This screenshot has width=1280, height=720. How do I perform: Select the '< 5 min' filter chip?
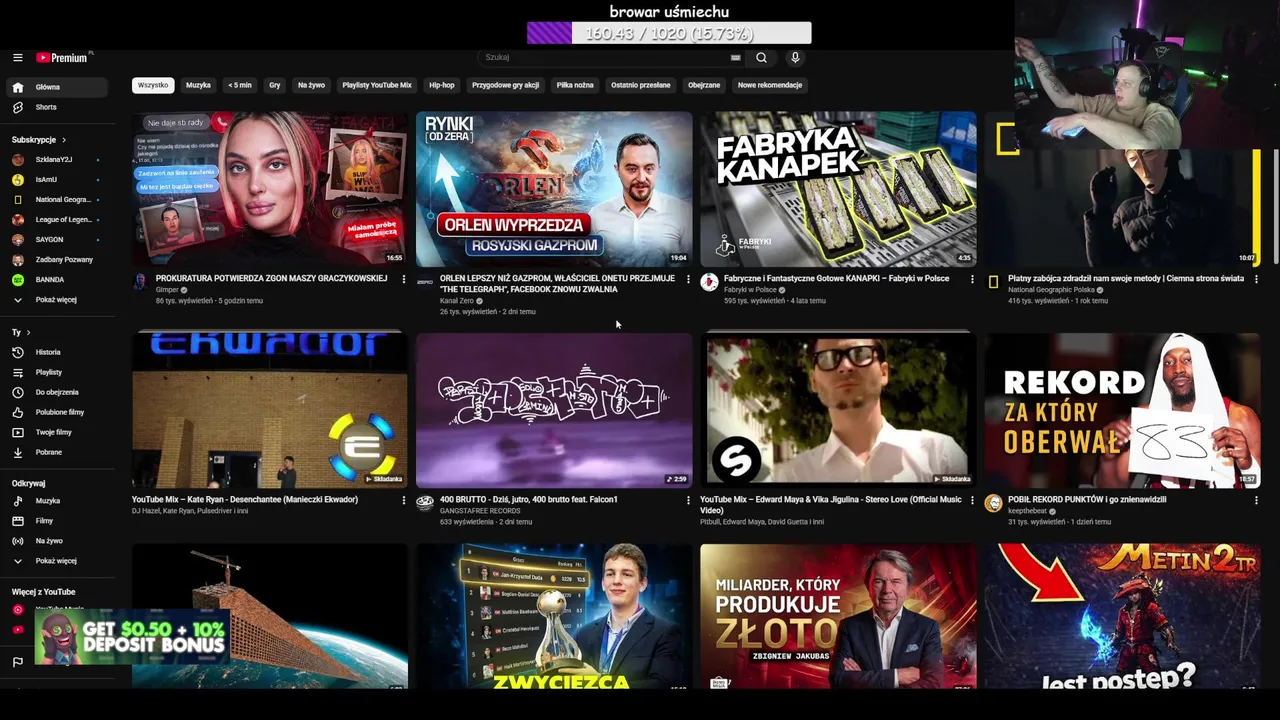point(240,85)
